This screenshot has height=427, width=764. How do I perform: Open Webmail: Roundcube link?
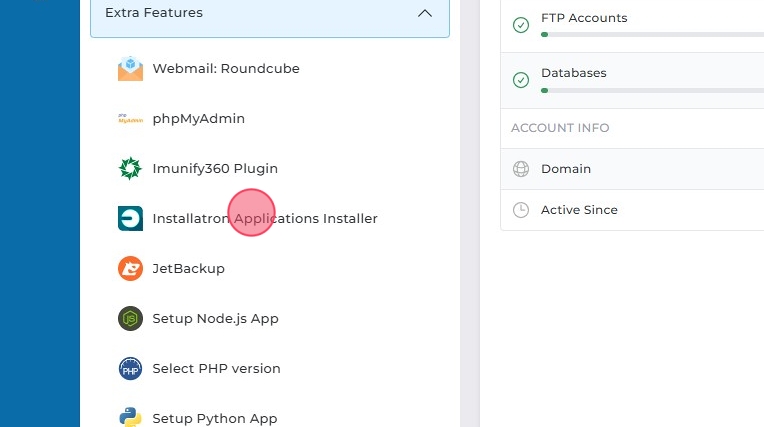(226, 69)
